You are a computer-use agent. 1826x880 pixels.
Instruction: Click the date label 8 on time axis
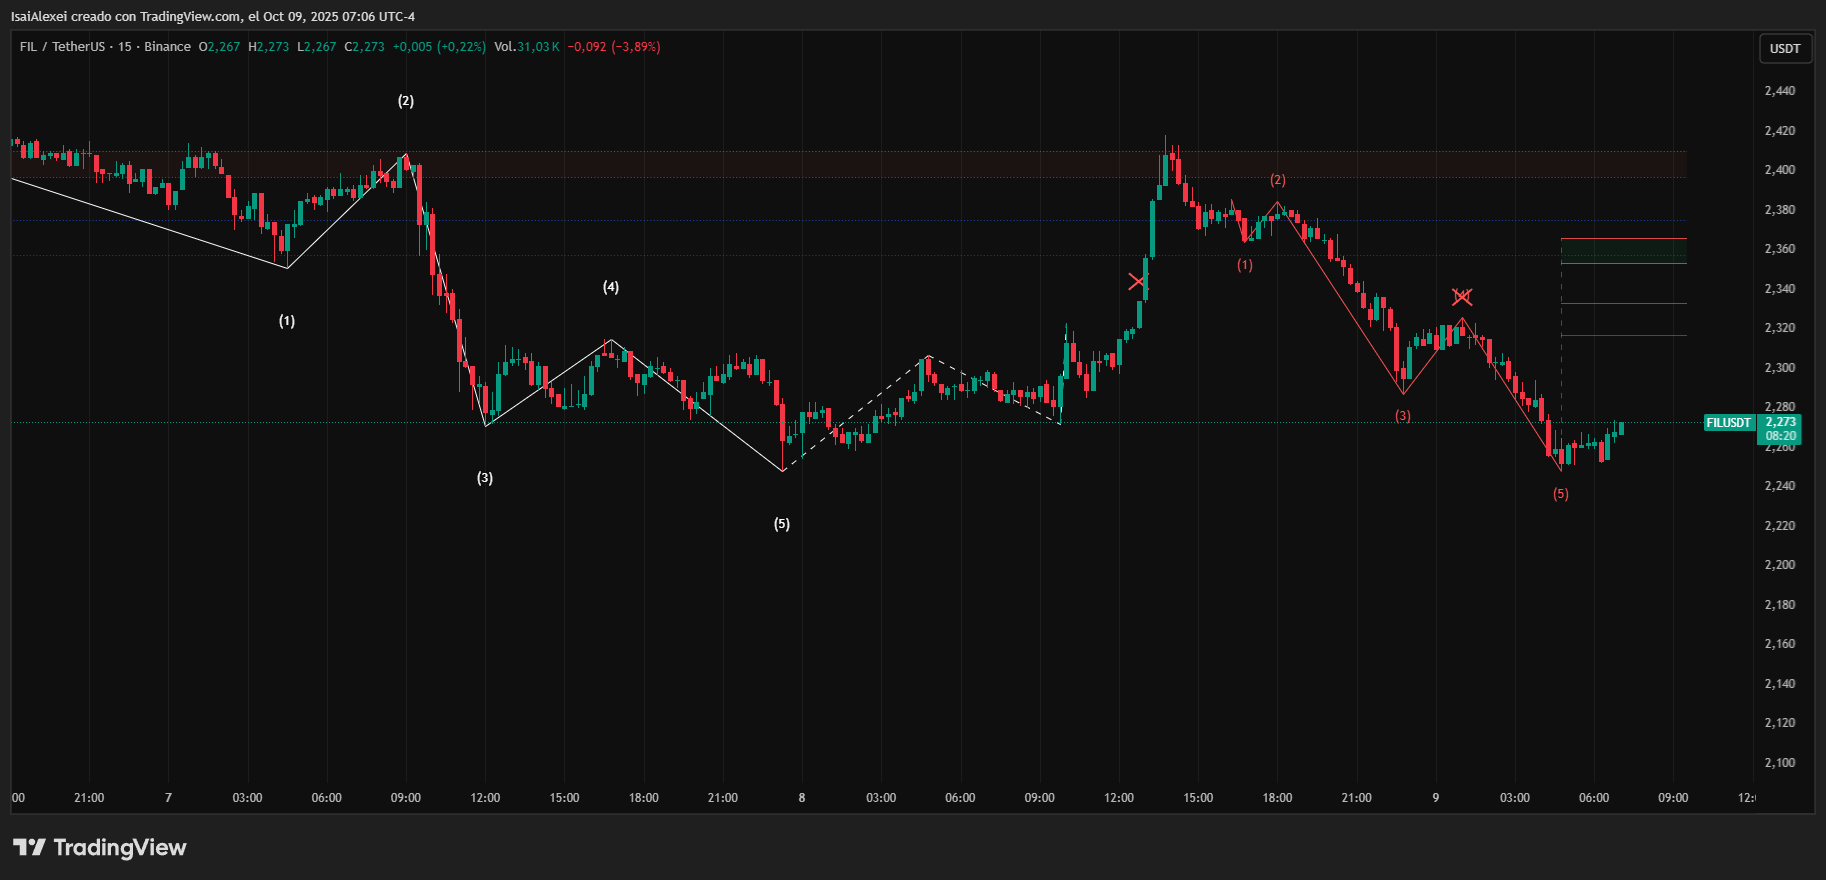click(x=802, y=798)
